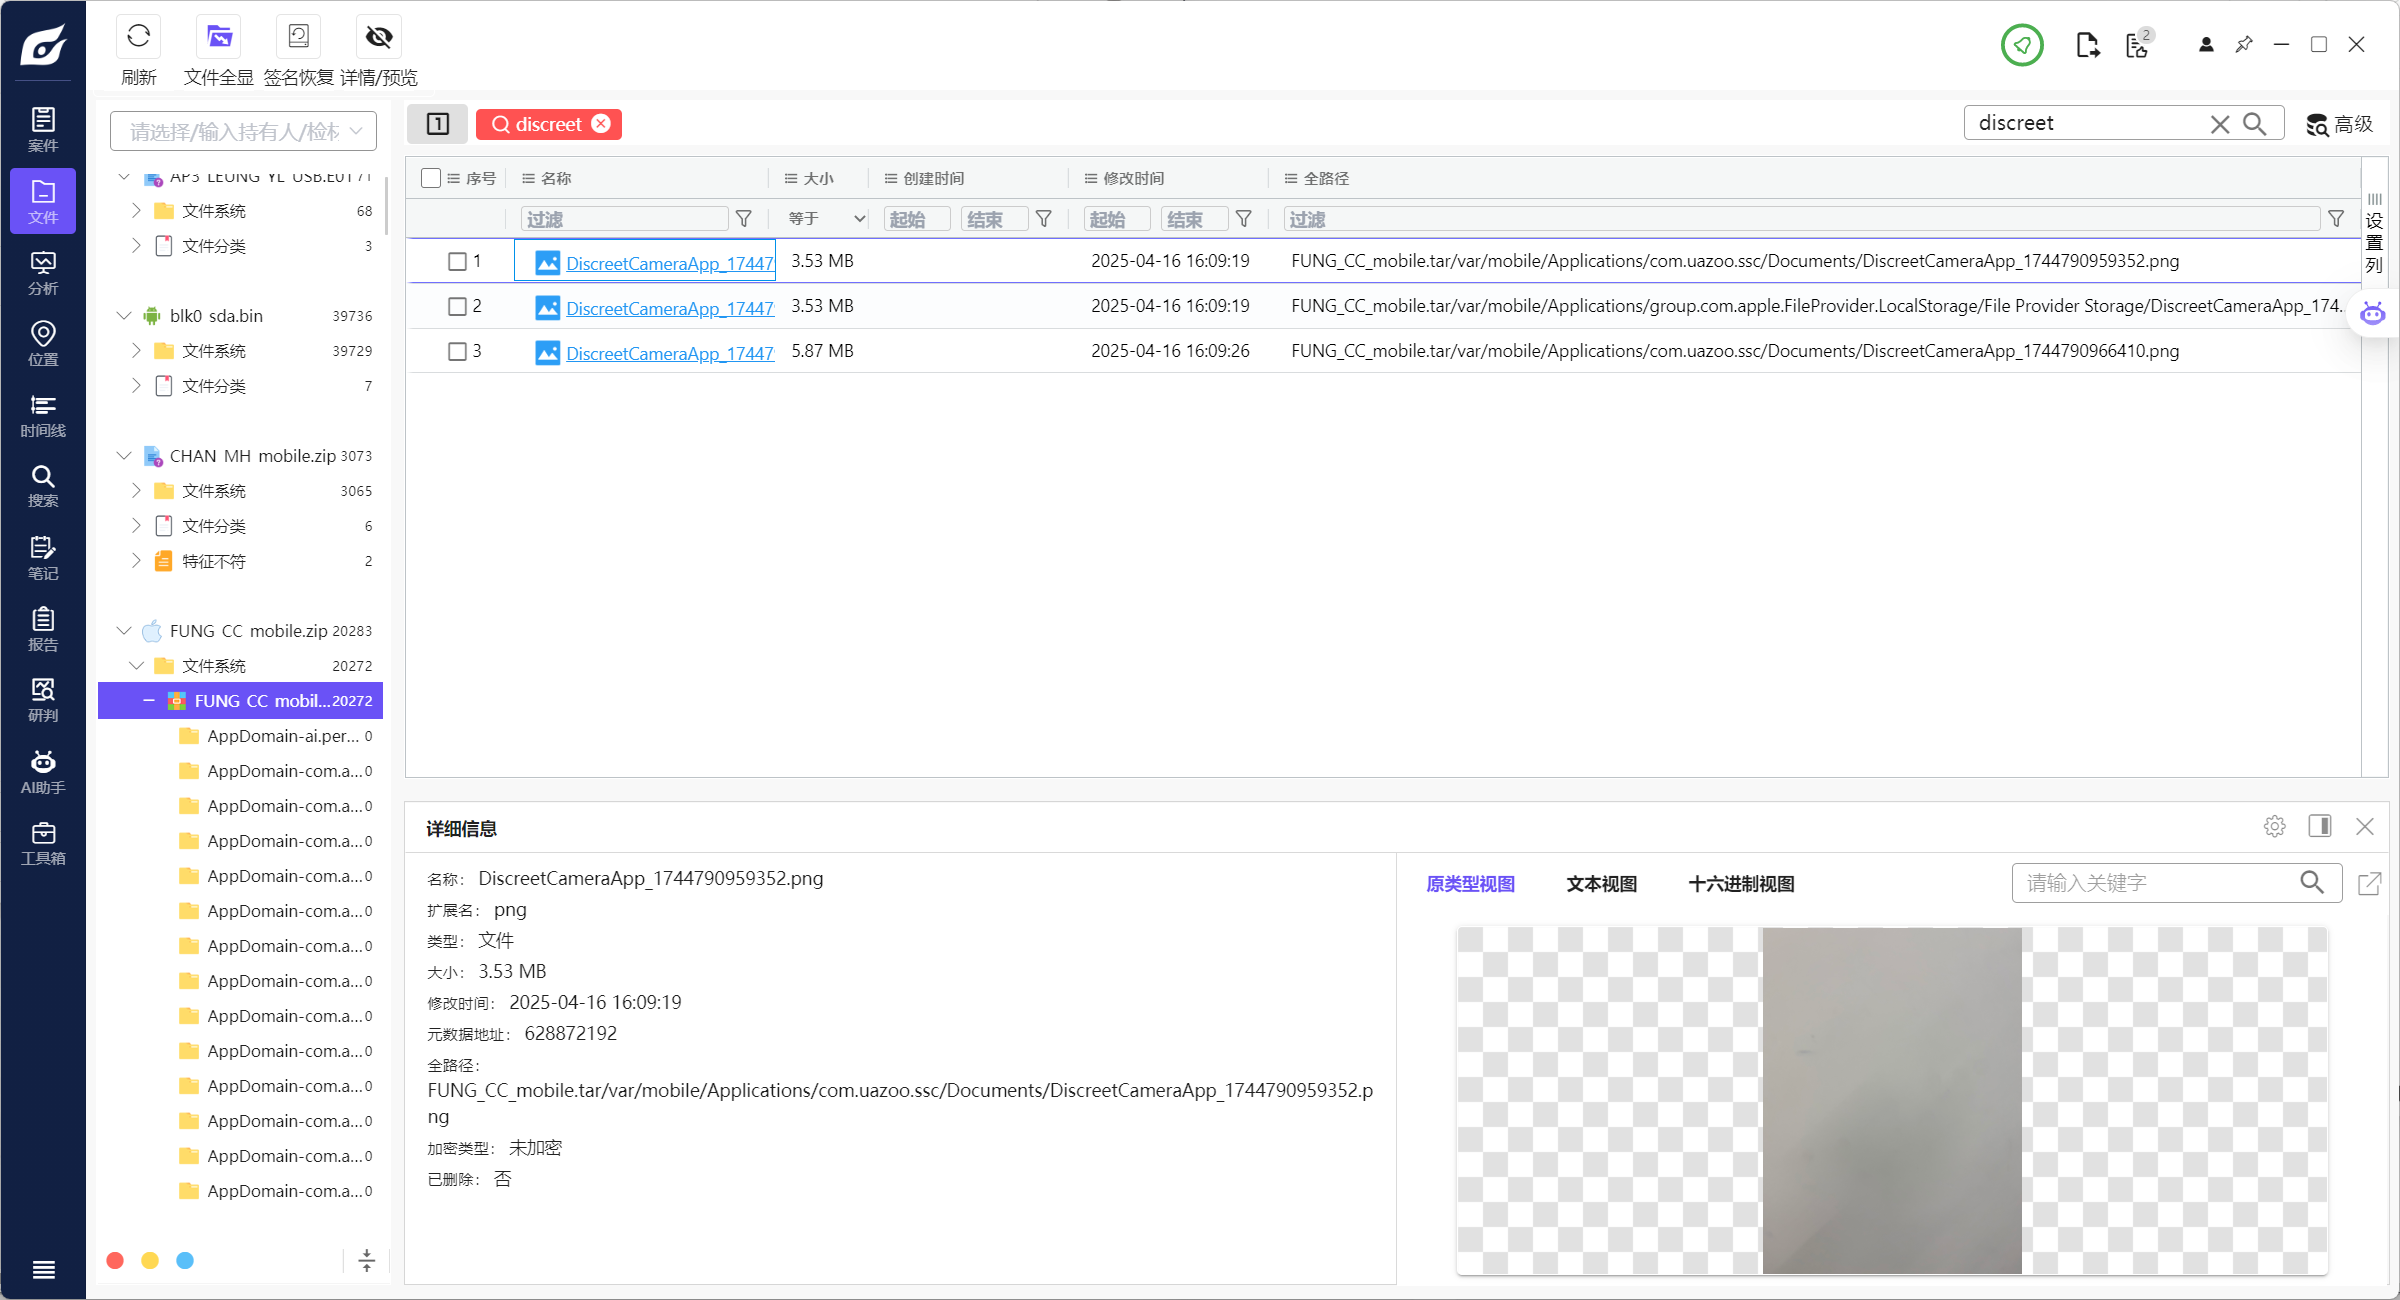The image size is (2400, 1300).
Task: Expand the blk0 sda.bin 文件系统 node
Action: (137, 351)
